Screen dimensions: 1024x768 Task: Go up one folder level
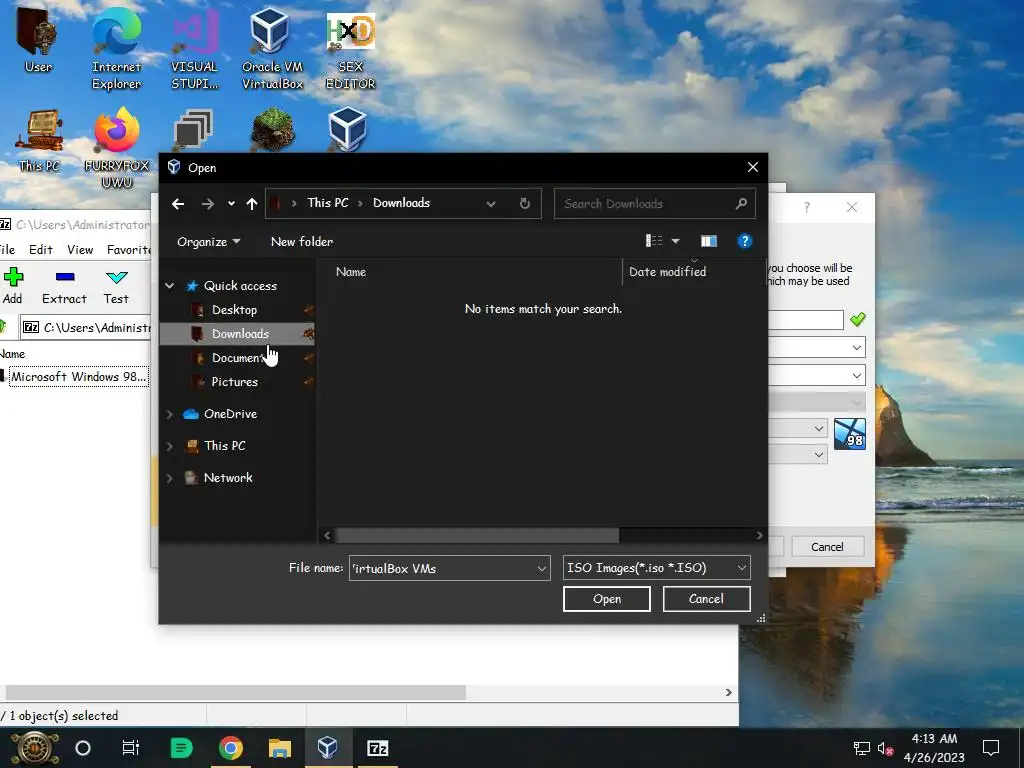click(x=252, y=204)
